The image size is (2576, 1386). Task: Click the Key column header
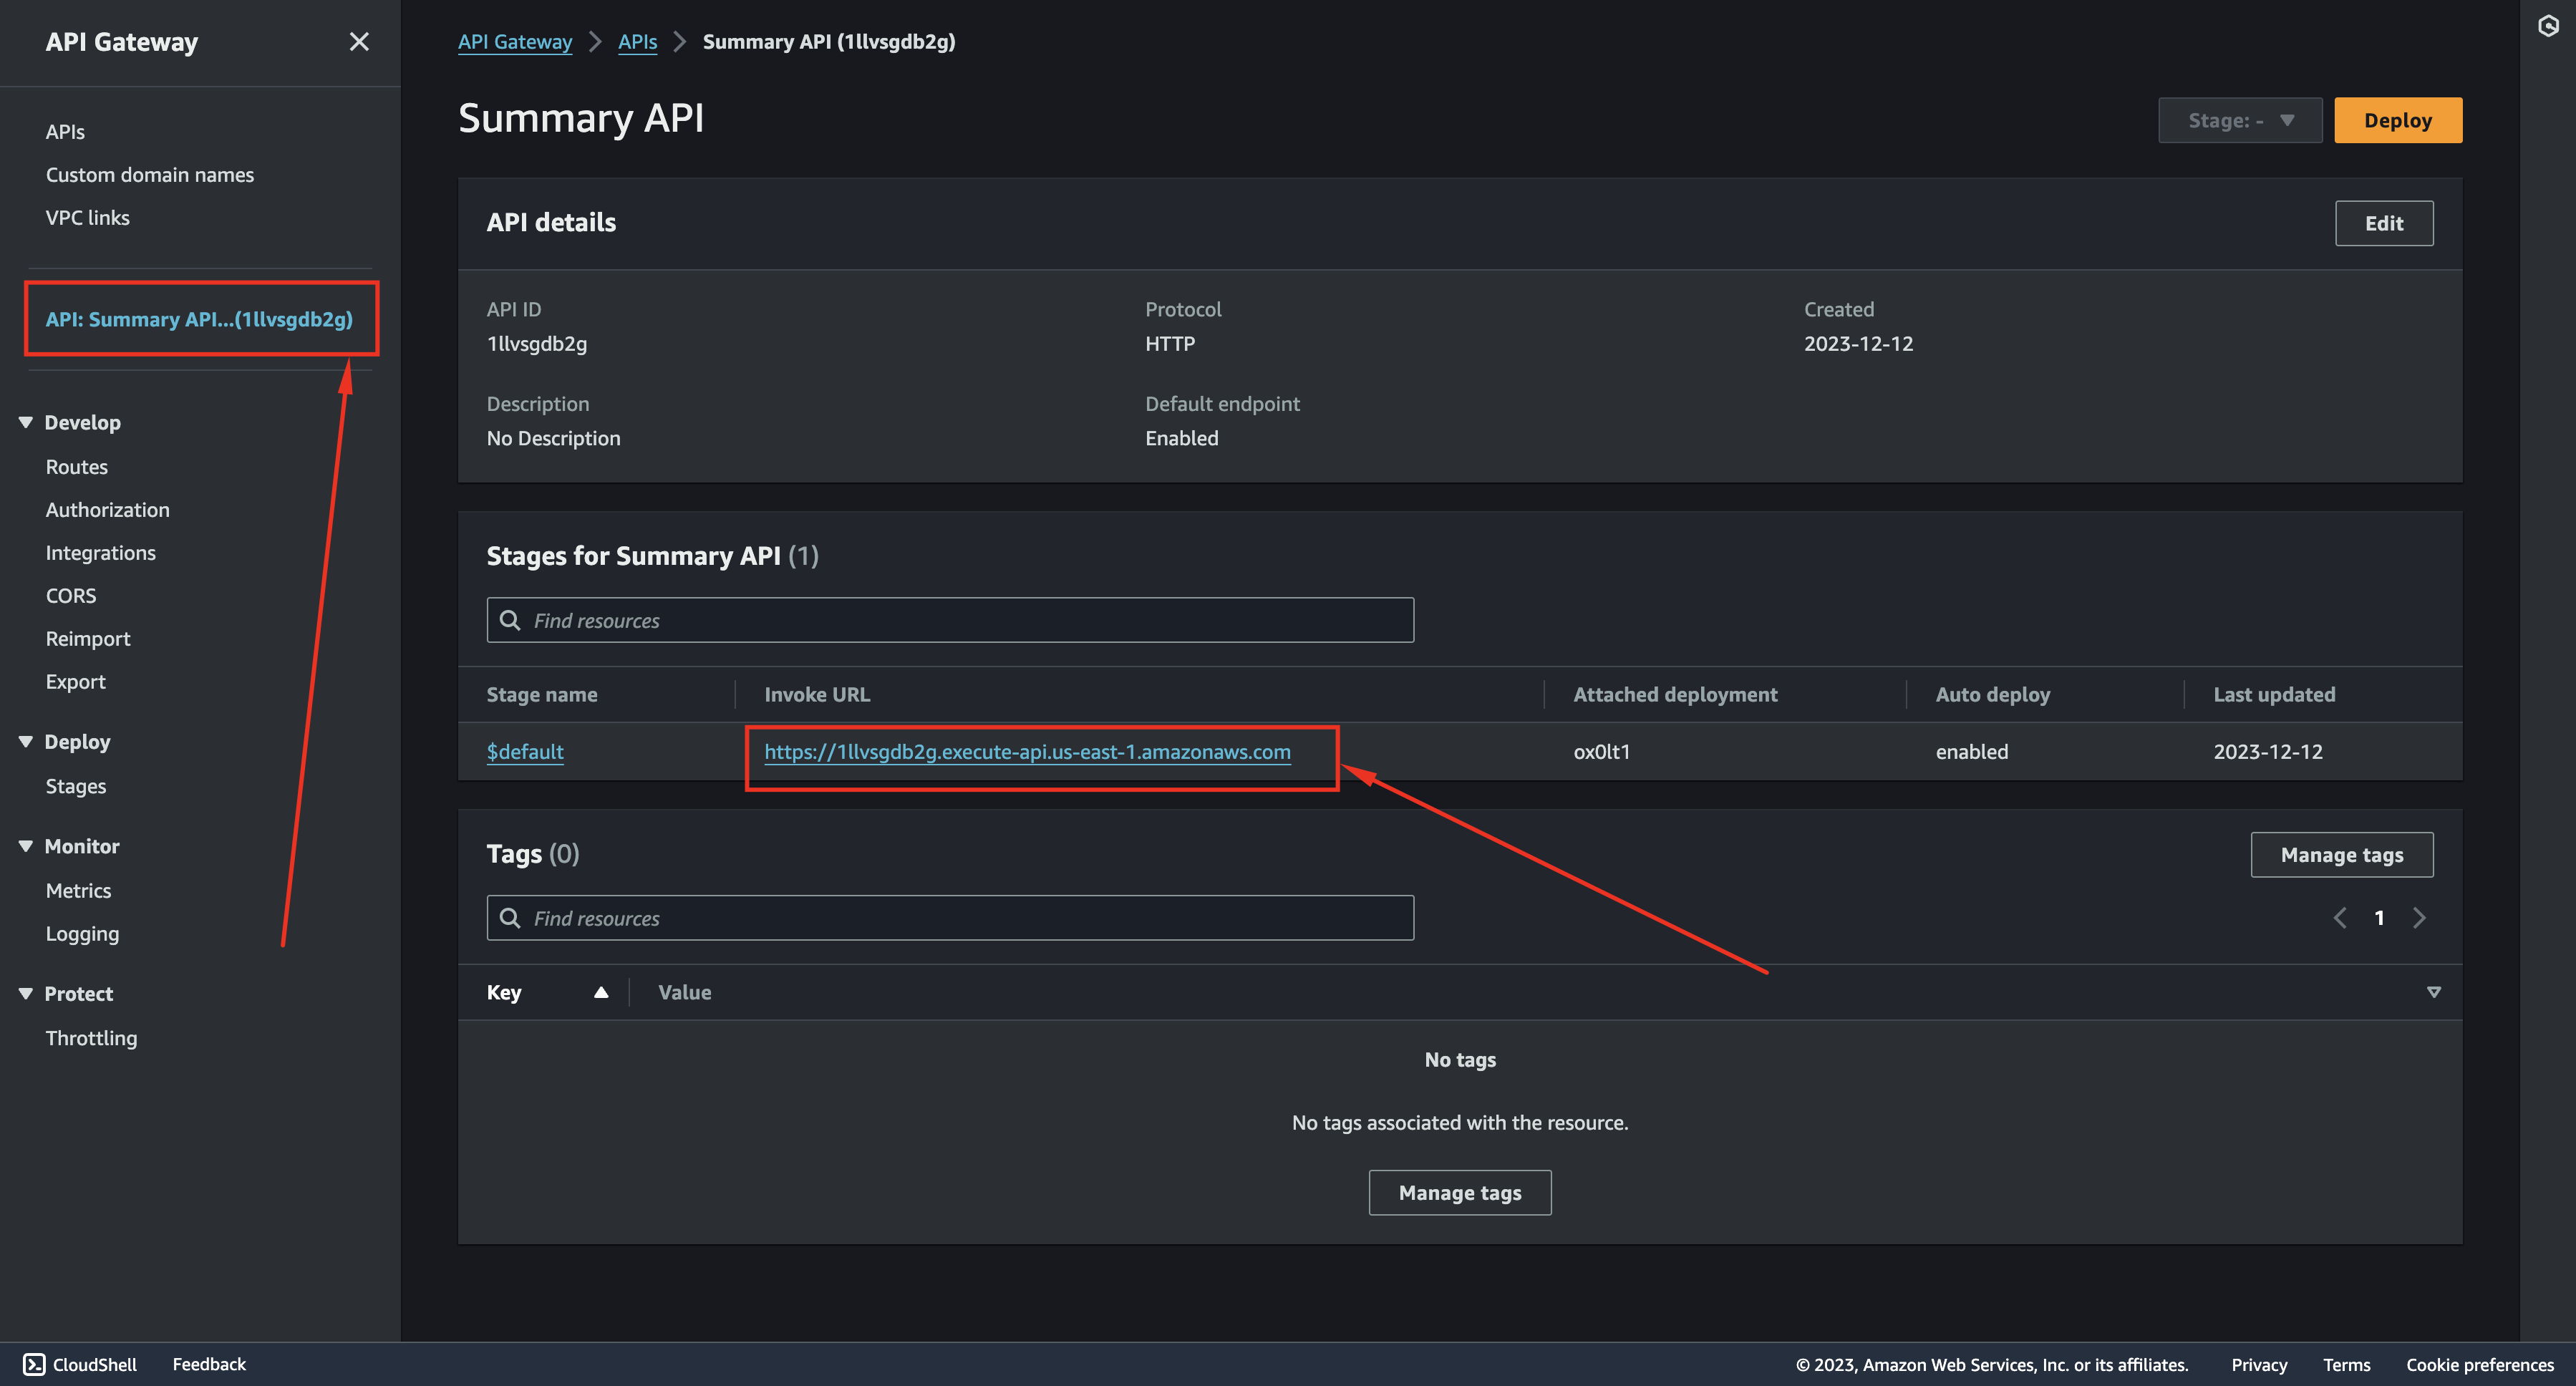tap(504, 992)
